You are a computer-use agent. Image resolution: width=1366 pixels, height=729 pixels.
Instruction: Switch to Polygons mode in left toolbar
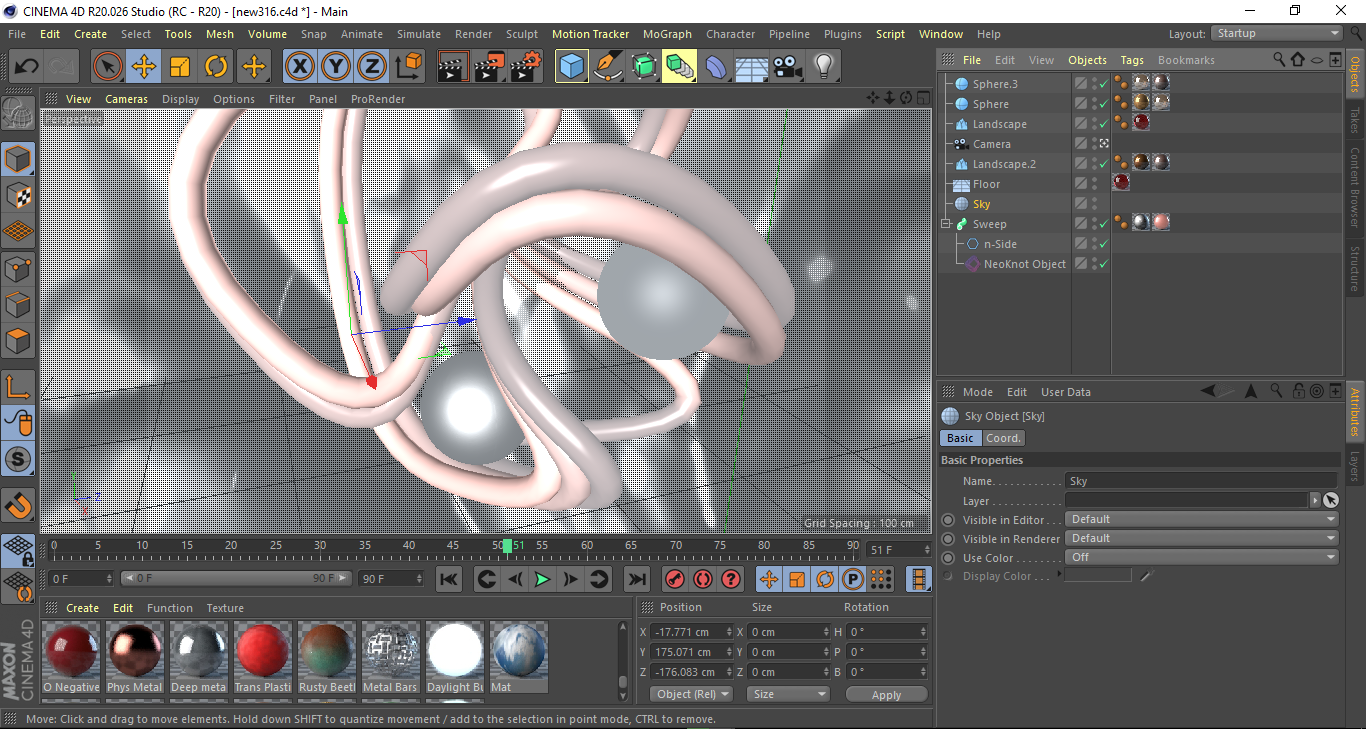click(18, 340)
